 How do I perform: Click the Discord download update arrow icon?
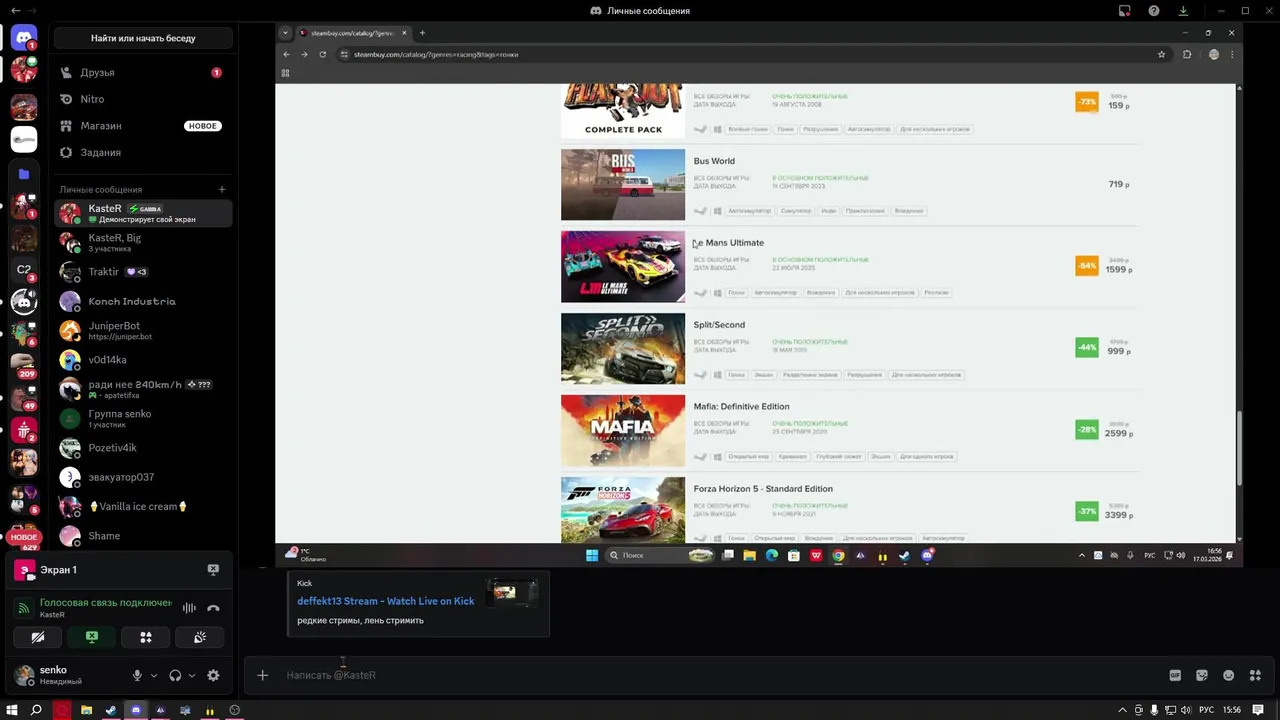(1184, 11)
